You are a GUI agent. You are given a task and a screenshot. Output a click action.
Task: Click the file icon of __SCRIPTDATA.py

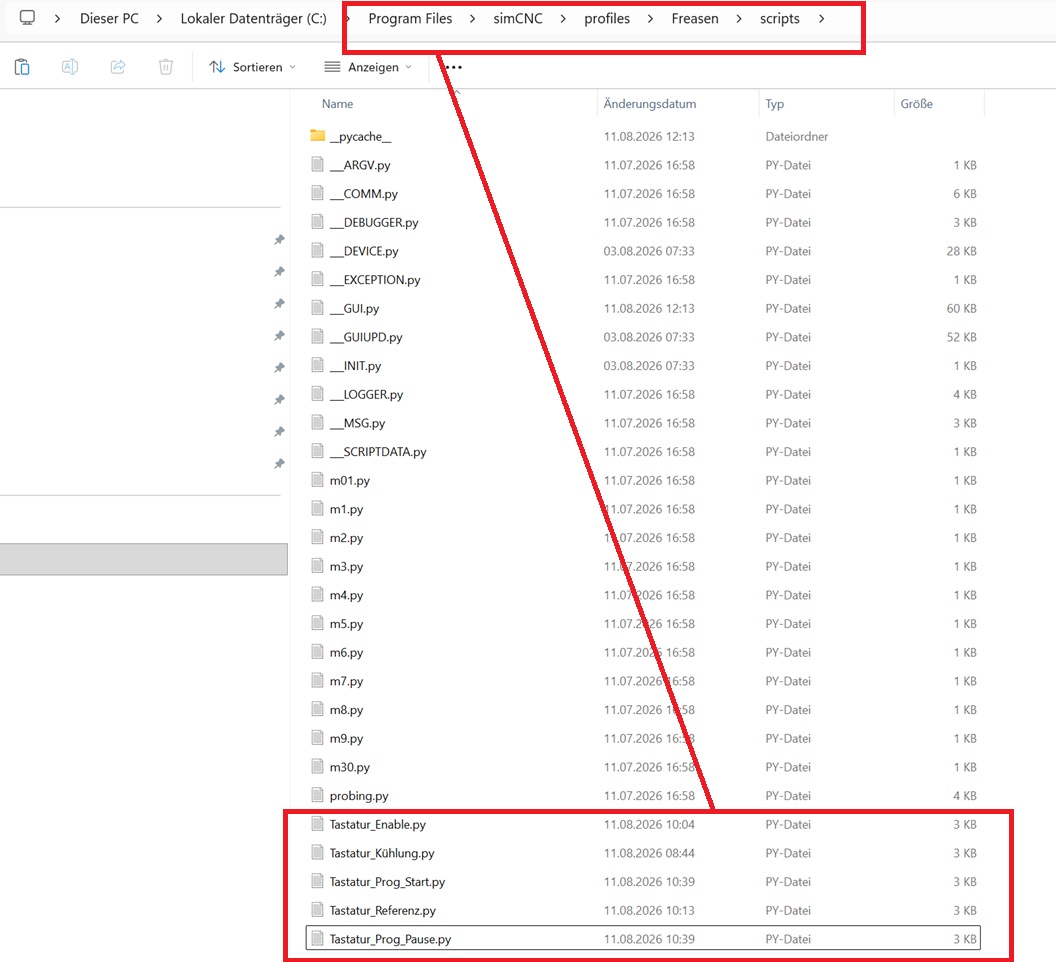click(x=317, y=451)
